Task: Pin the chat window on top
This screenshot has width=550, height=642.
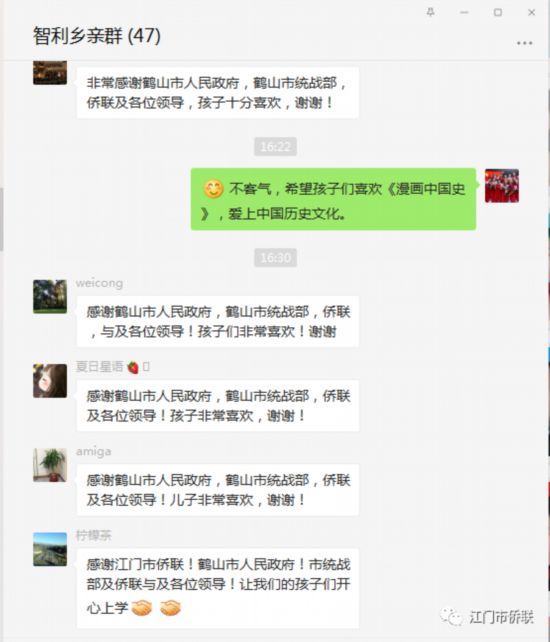Action: [x=430, y=13]
